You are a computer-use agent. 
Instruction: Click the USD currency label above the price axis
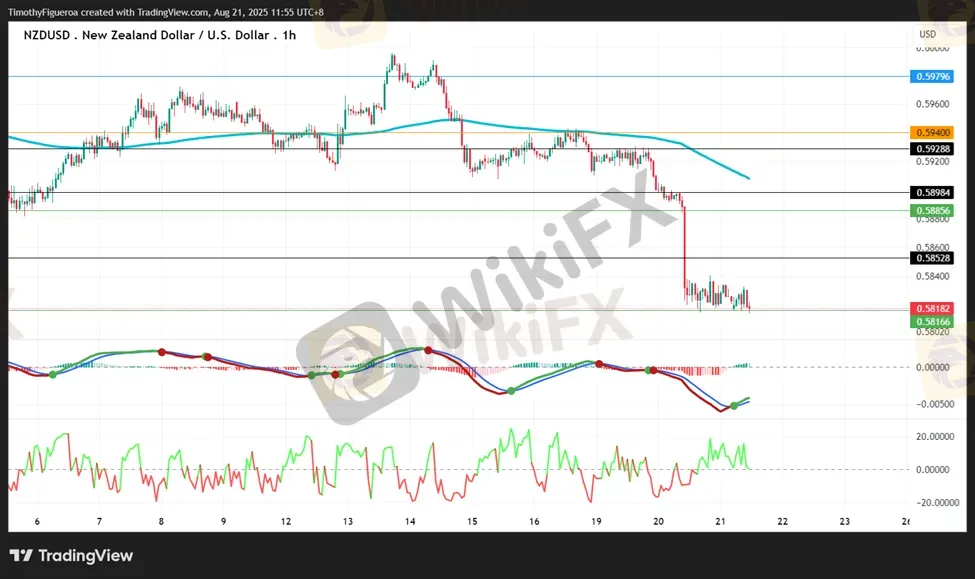tap(927, 34)
